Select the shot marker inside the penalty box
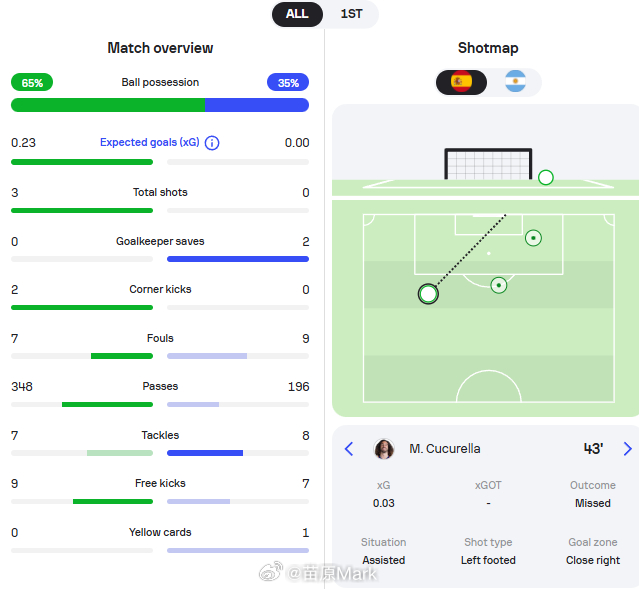Screen dimensions: 639x589 [533, 238]
